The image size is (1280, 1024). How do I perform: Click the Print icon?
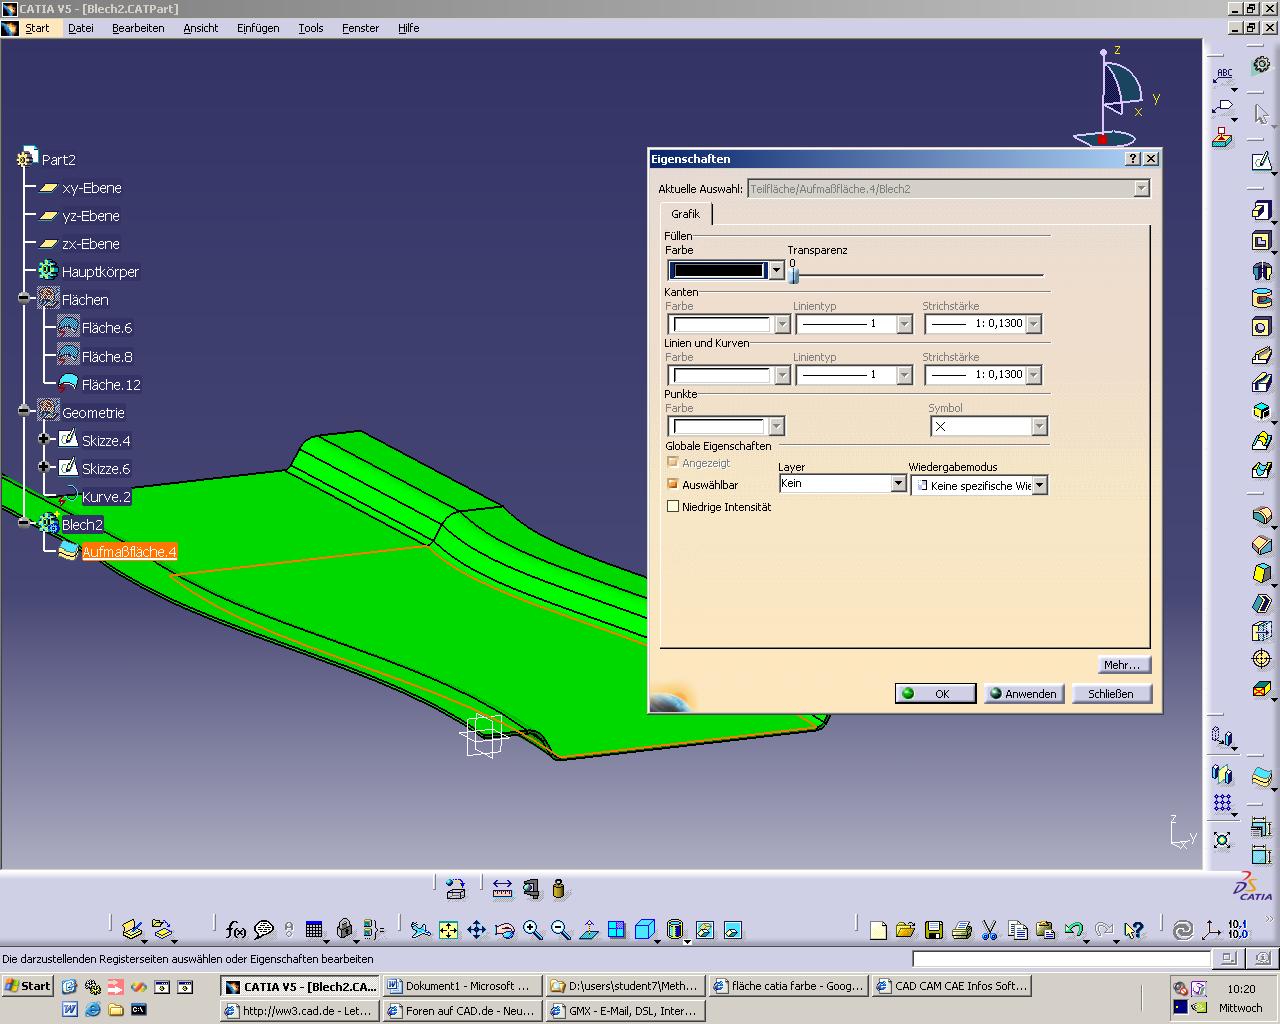pos(962,930)
